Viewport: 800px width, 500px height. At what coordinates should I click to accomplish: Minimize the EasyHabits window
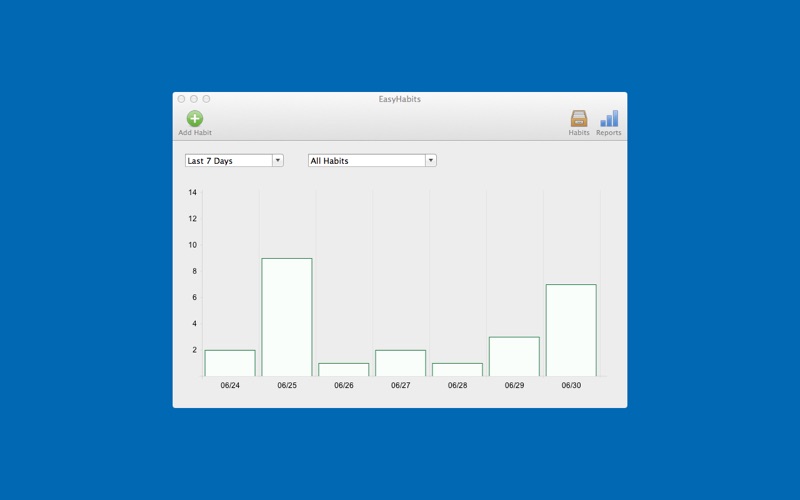pos(194,99)
